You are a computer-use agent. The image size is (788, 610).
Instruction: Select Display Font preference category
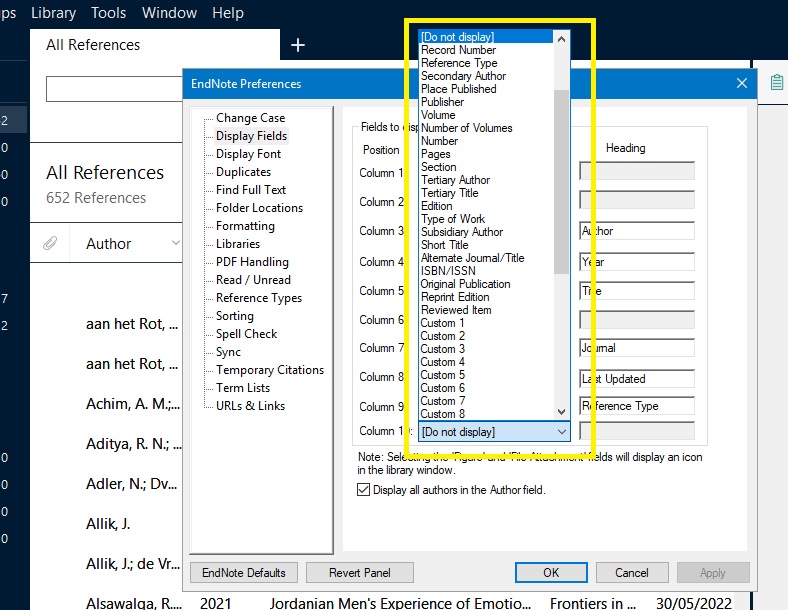(248, 154)
